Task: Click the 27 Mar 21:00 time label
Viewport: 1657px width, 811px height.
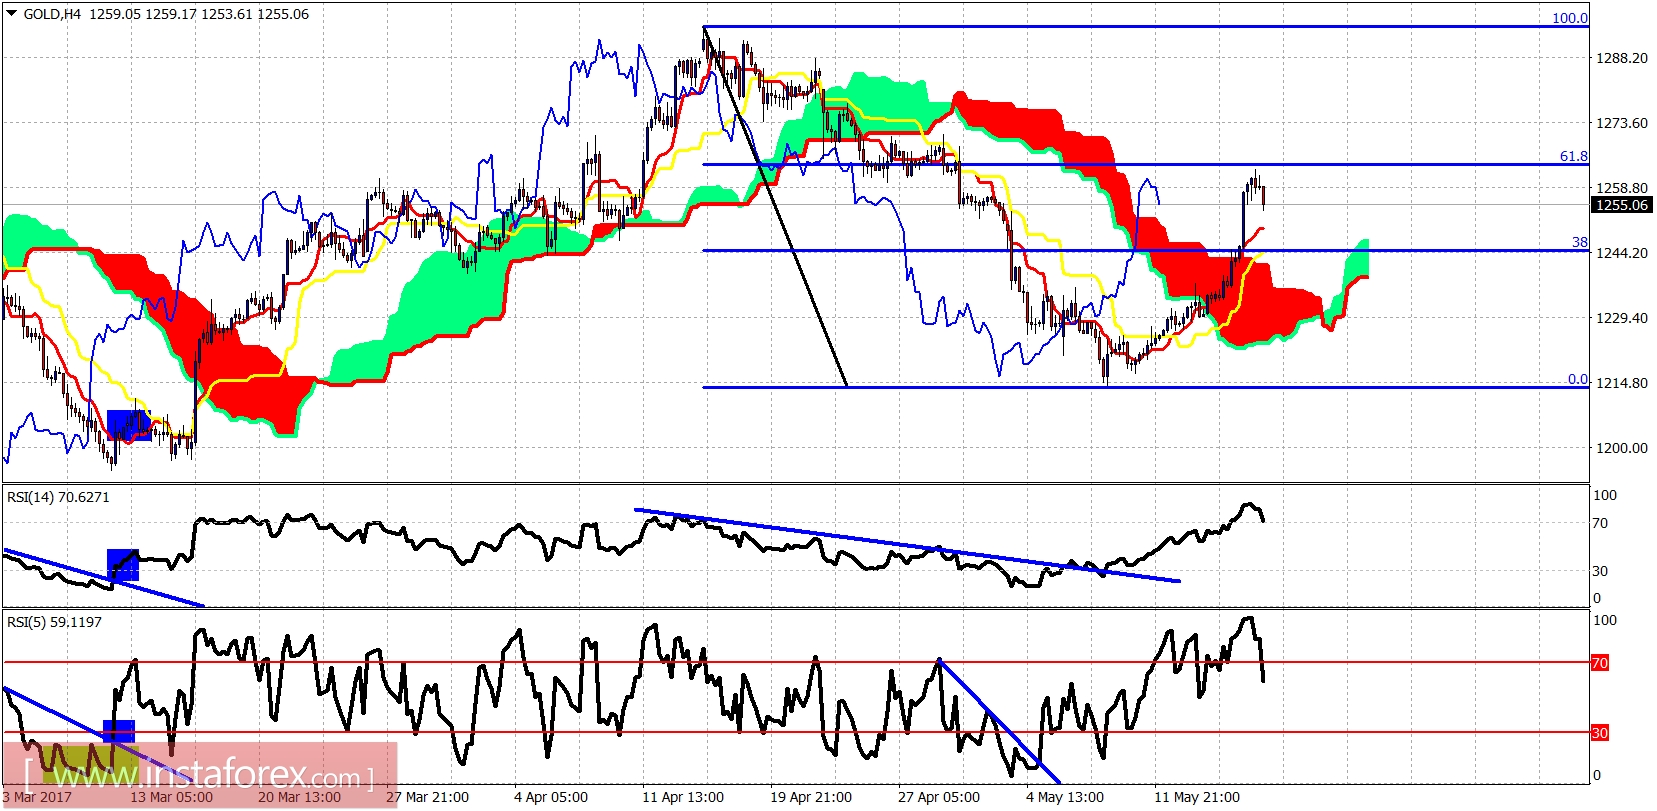Action: tap(427, 797)
